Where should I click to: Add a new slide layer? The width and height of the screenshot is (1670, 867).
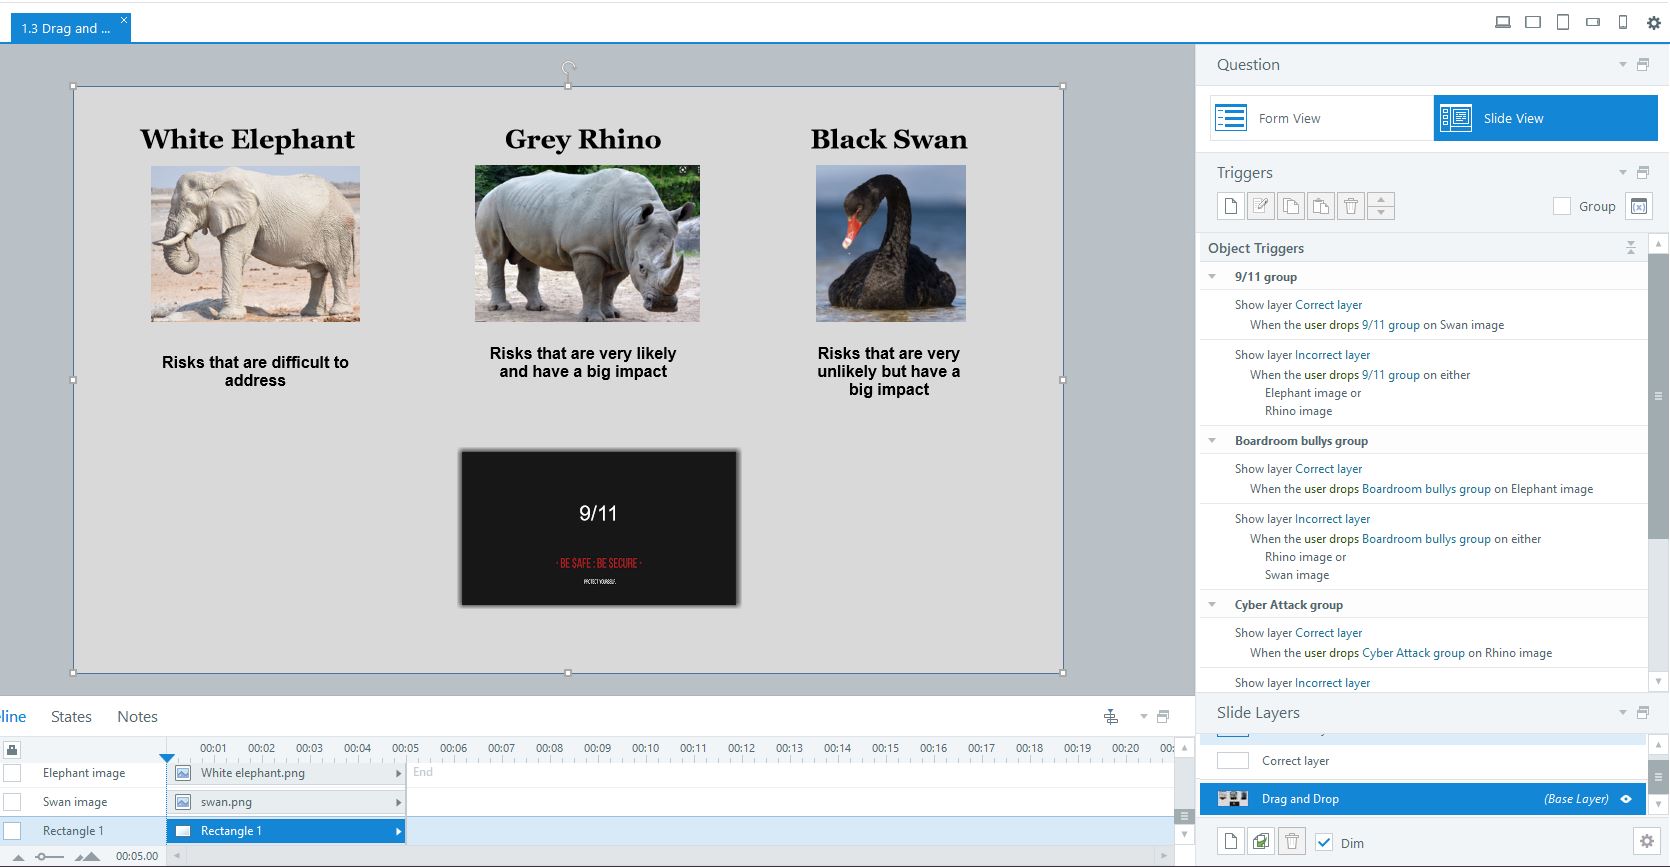1231,842
